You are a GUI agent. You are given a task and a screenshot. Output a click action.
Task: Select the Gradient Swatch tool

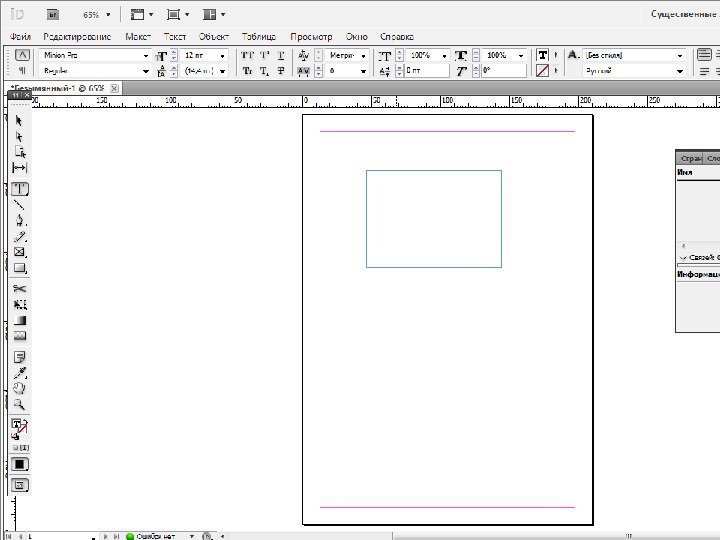[x=19, y=321]
